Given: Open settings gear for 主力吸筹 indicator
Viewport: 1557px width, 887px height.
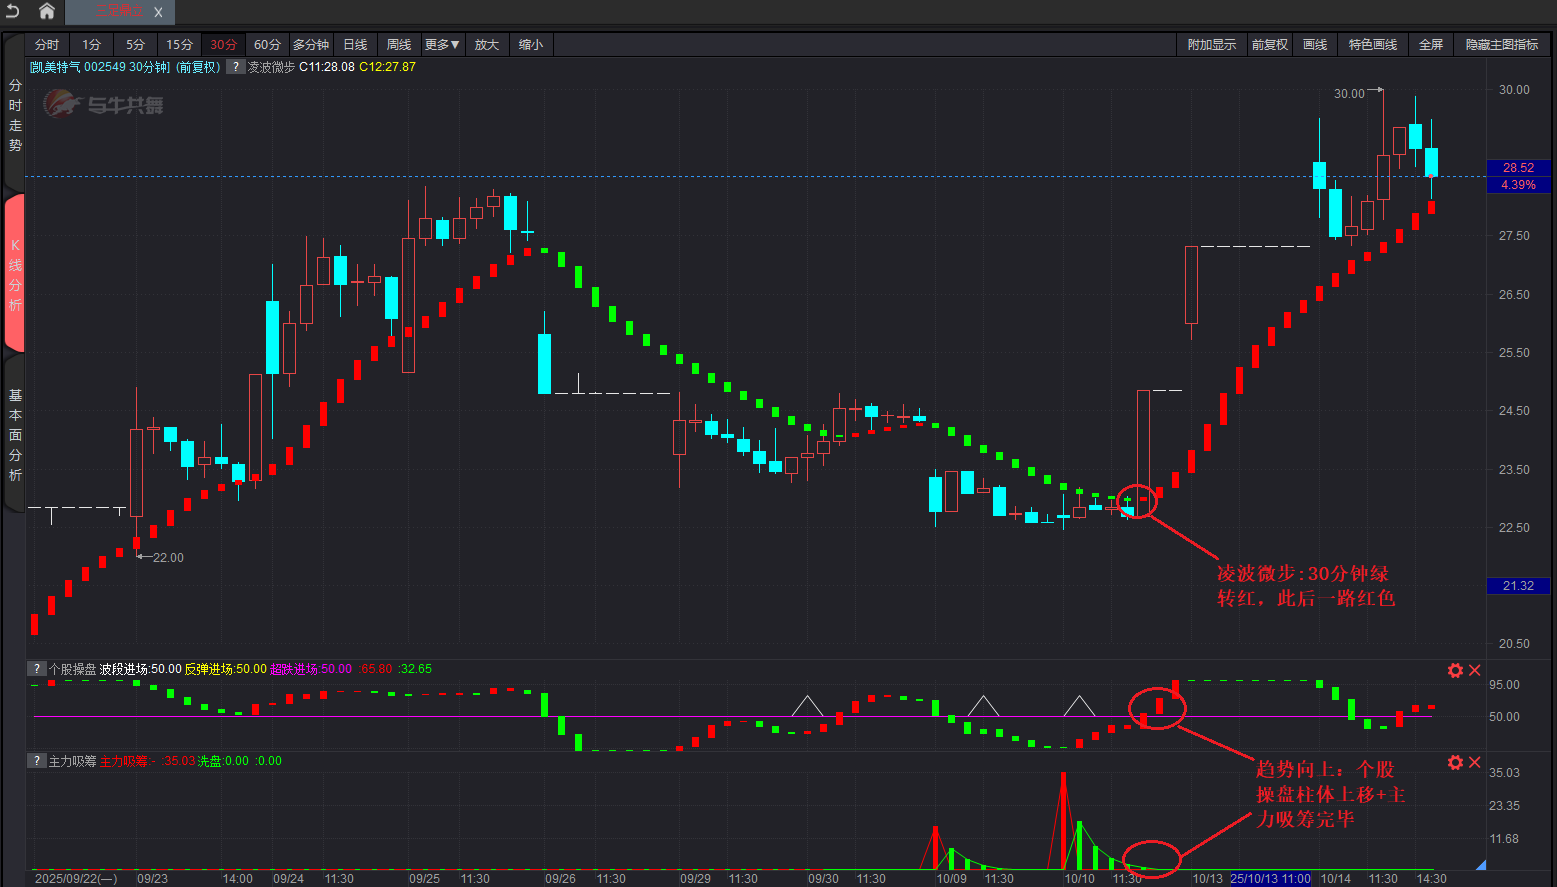Looking at the screenshot, I should pyautogui.click(x=1455, y=762).
